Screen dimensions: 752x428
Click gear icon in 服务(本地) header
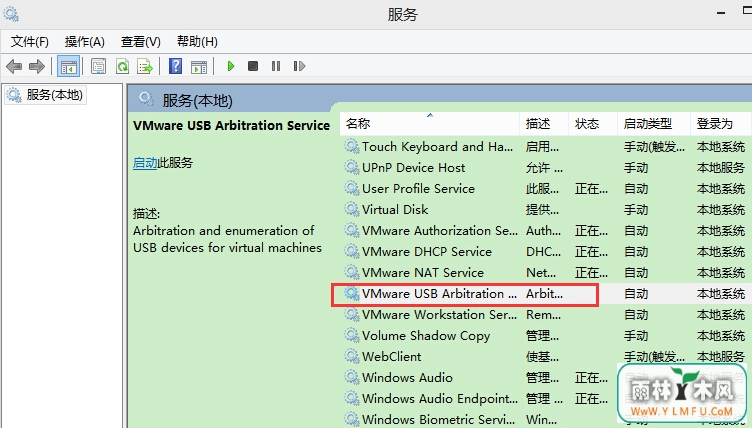tap(146, 99)
